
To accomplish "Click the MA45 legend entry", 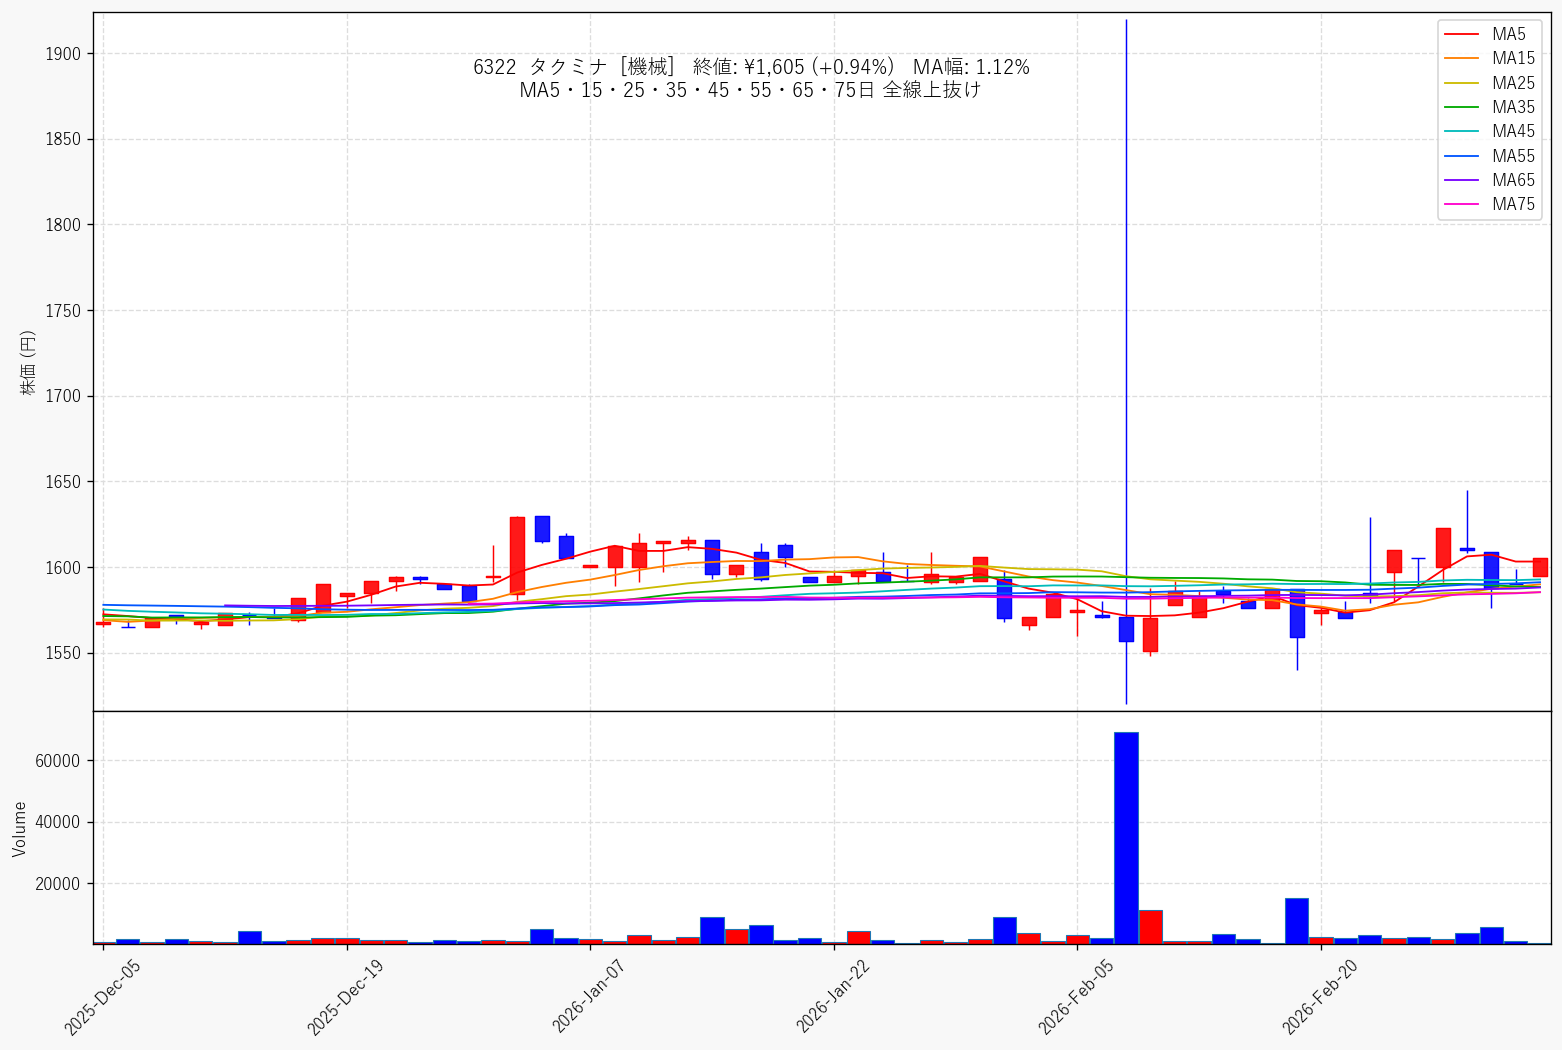I will click(x=1490, y=131).
